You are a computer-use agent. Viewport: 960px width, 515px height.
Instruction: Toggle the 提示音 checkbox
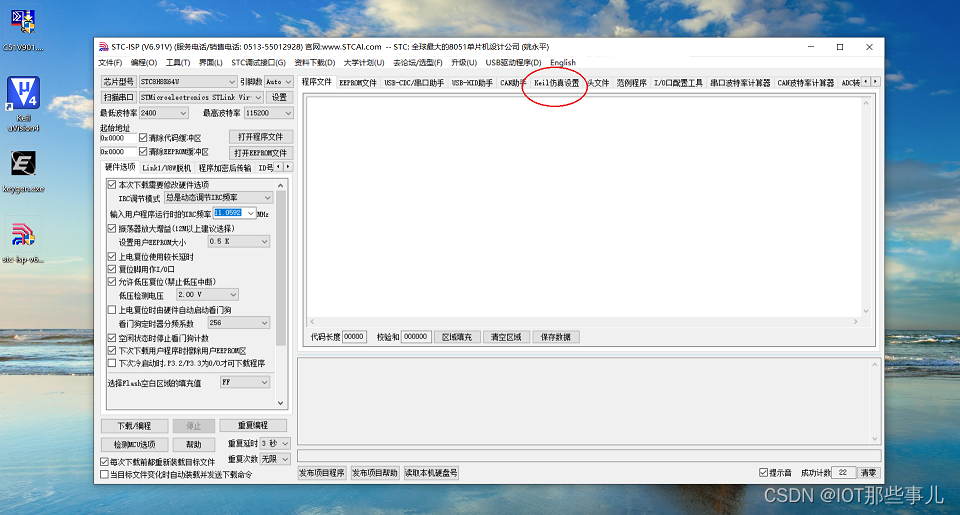[763, 473]
